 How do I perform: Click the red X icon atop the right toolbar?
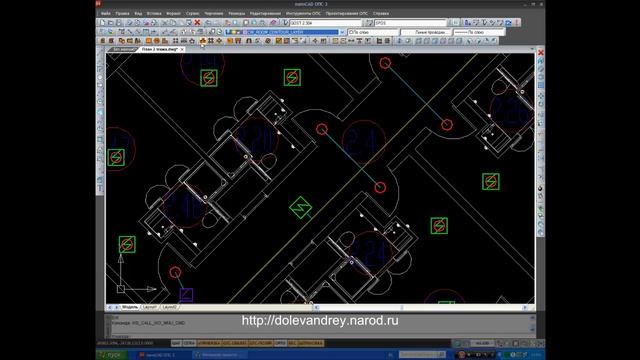tap(541, 53)
